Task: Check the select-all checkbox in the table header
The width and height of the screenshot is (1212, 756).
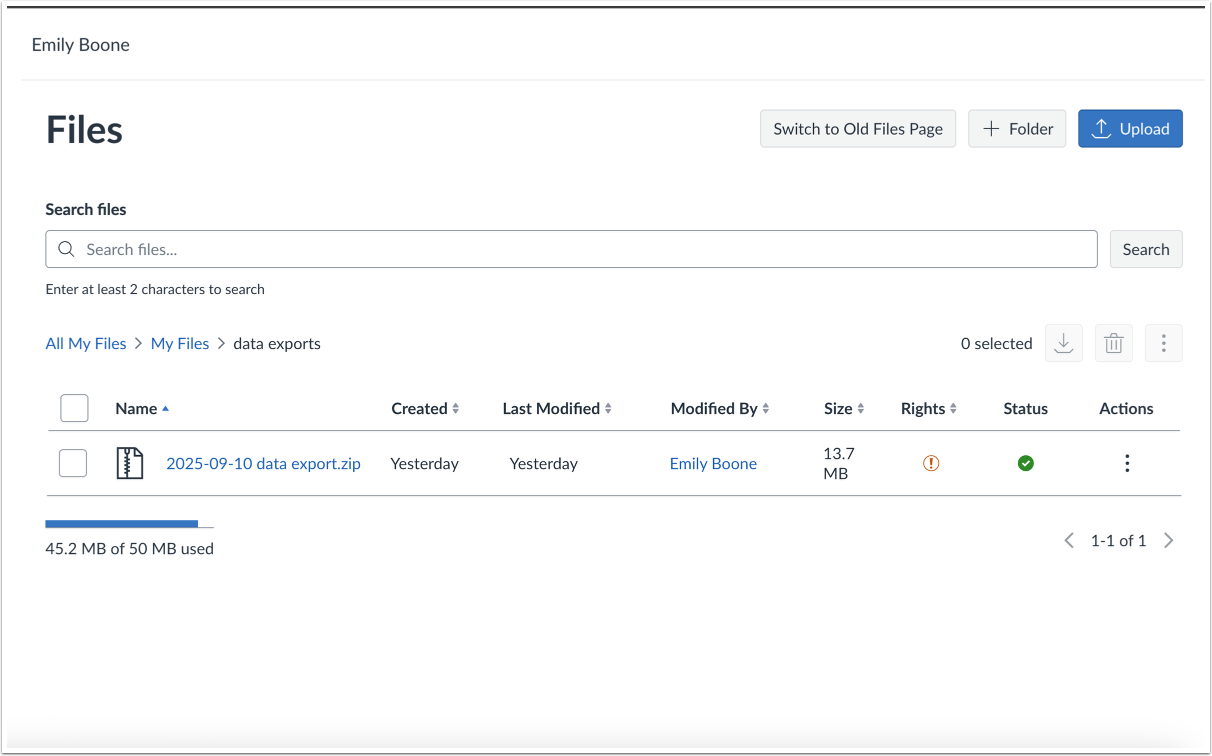Action: [74, 408]
